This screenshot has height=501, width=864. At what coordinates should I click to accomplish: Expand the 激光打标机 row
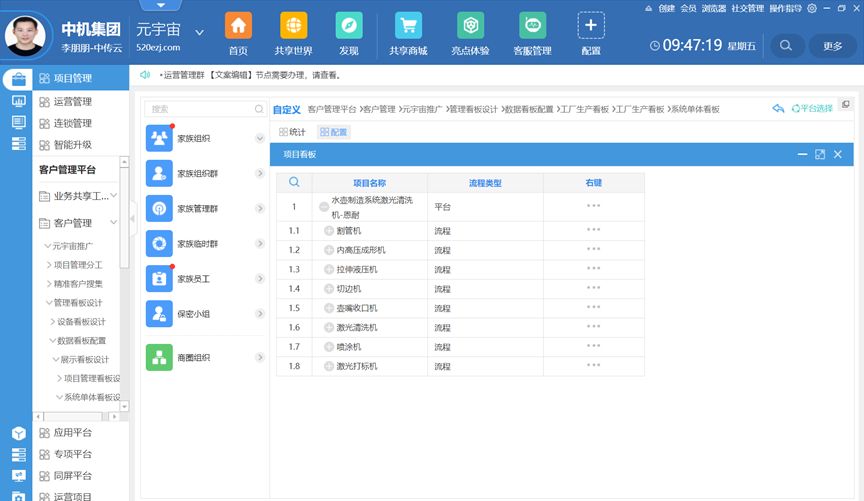coord(329,366)
